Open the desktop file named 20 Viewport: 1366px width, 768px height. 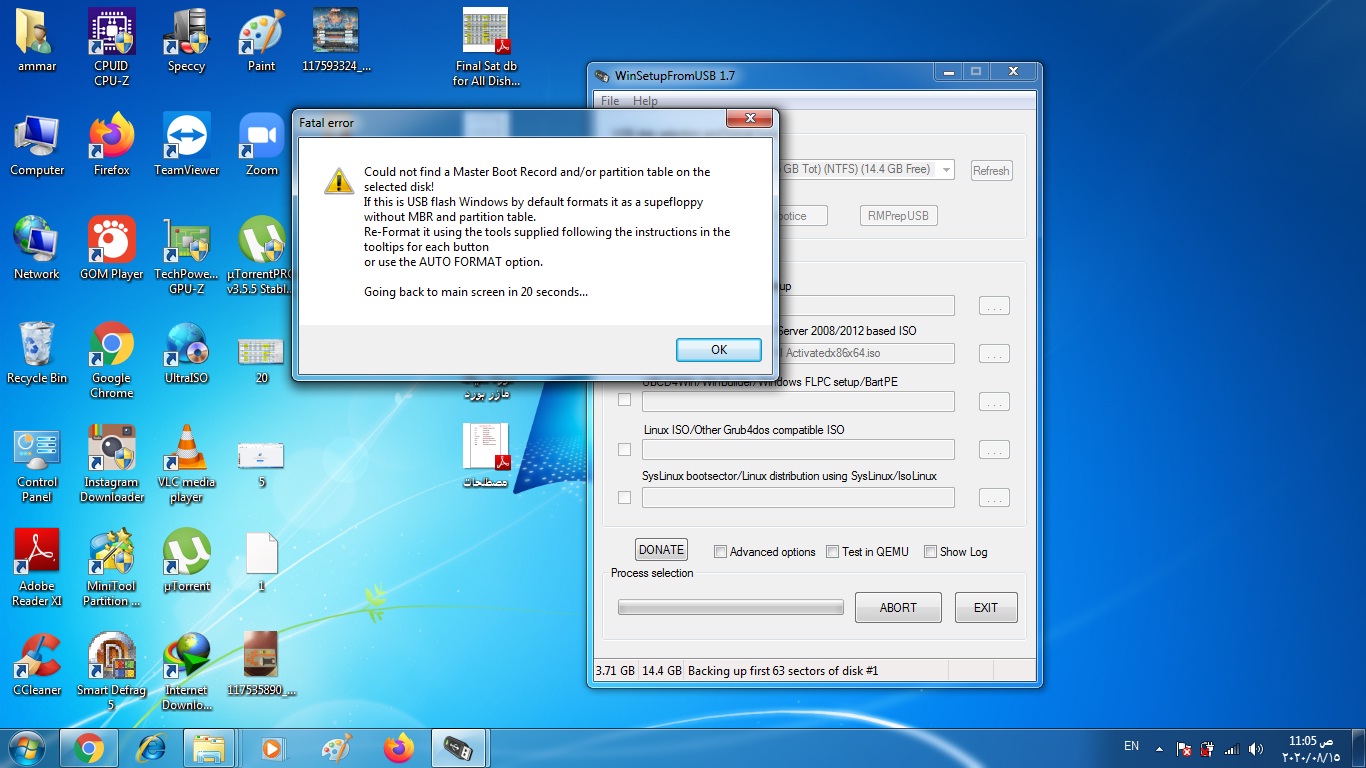coord(261,360)
